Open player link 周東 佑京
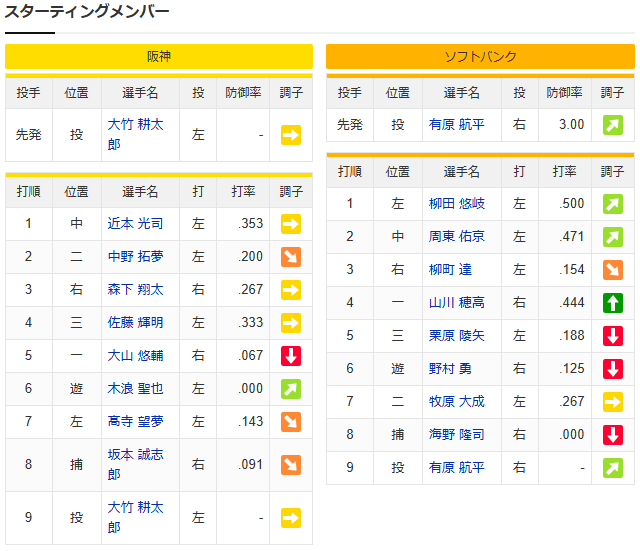640x551 pixels. [x=456, y=237]
